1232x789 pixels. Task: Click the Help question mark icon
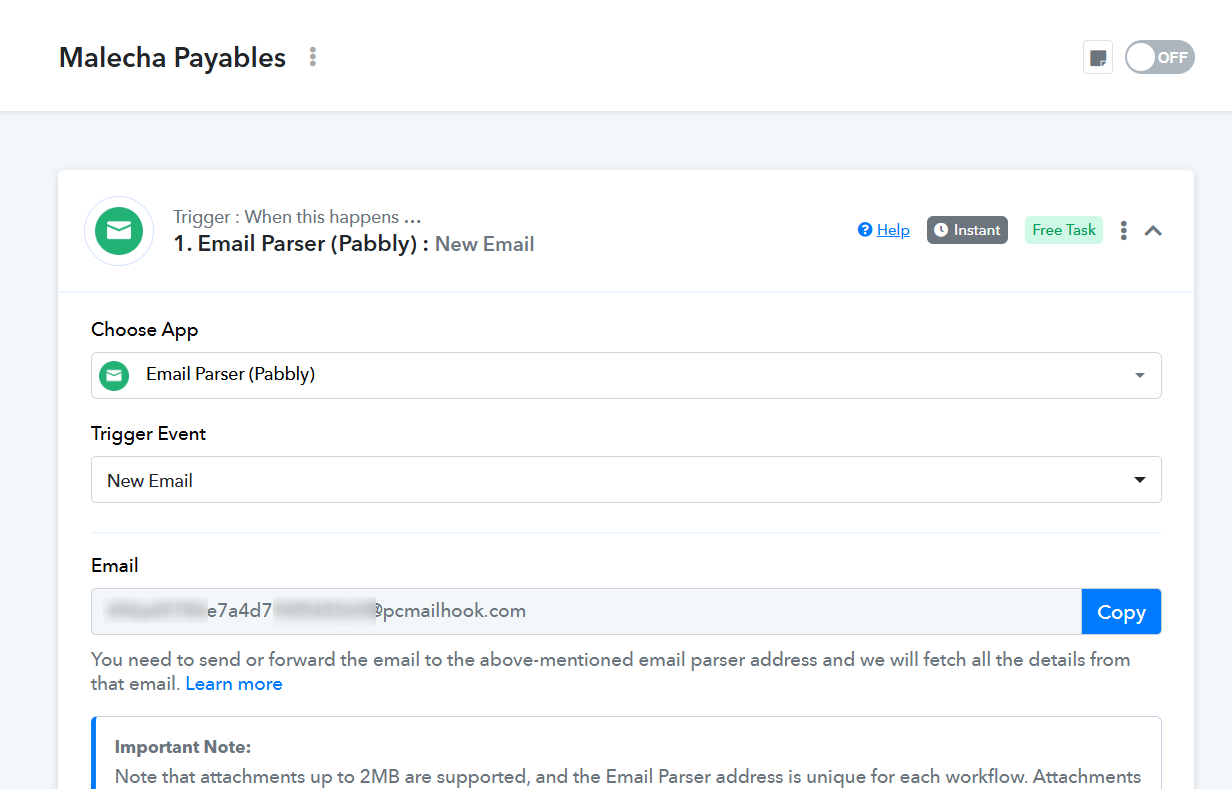click(865, 230)
